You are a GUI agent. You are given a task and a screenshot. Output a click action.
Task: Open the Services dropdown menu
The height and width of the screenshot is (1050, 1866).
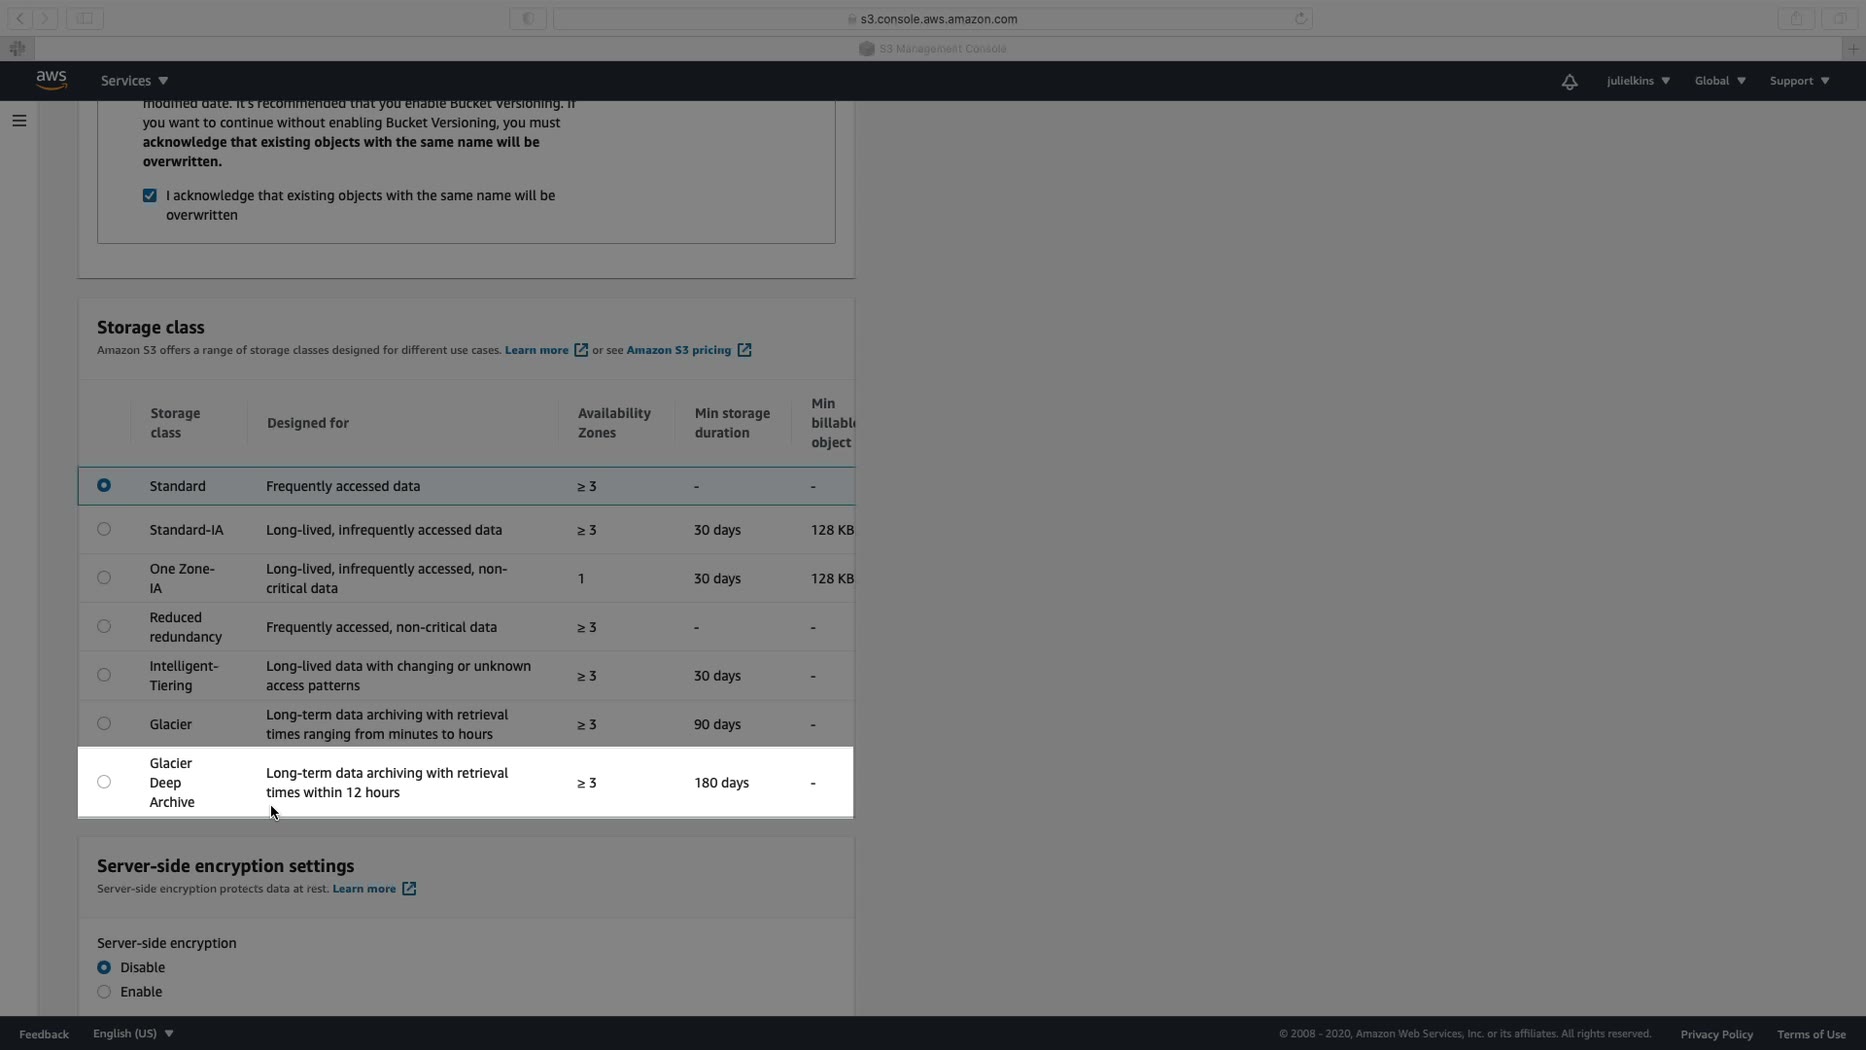[134, 81]
